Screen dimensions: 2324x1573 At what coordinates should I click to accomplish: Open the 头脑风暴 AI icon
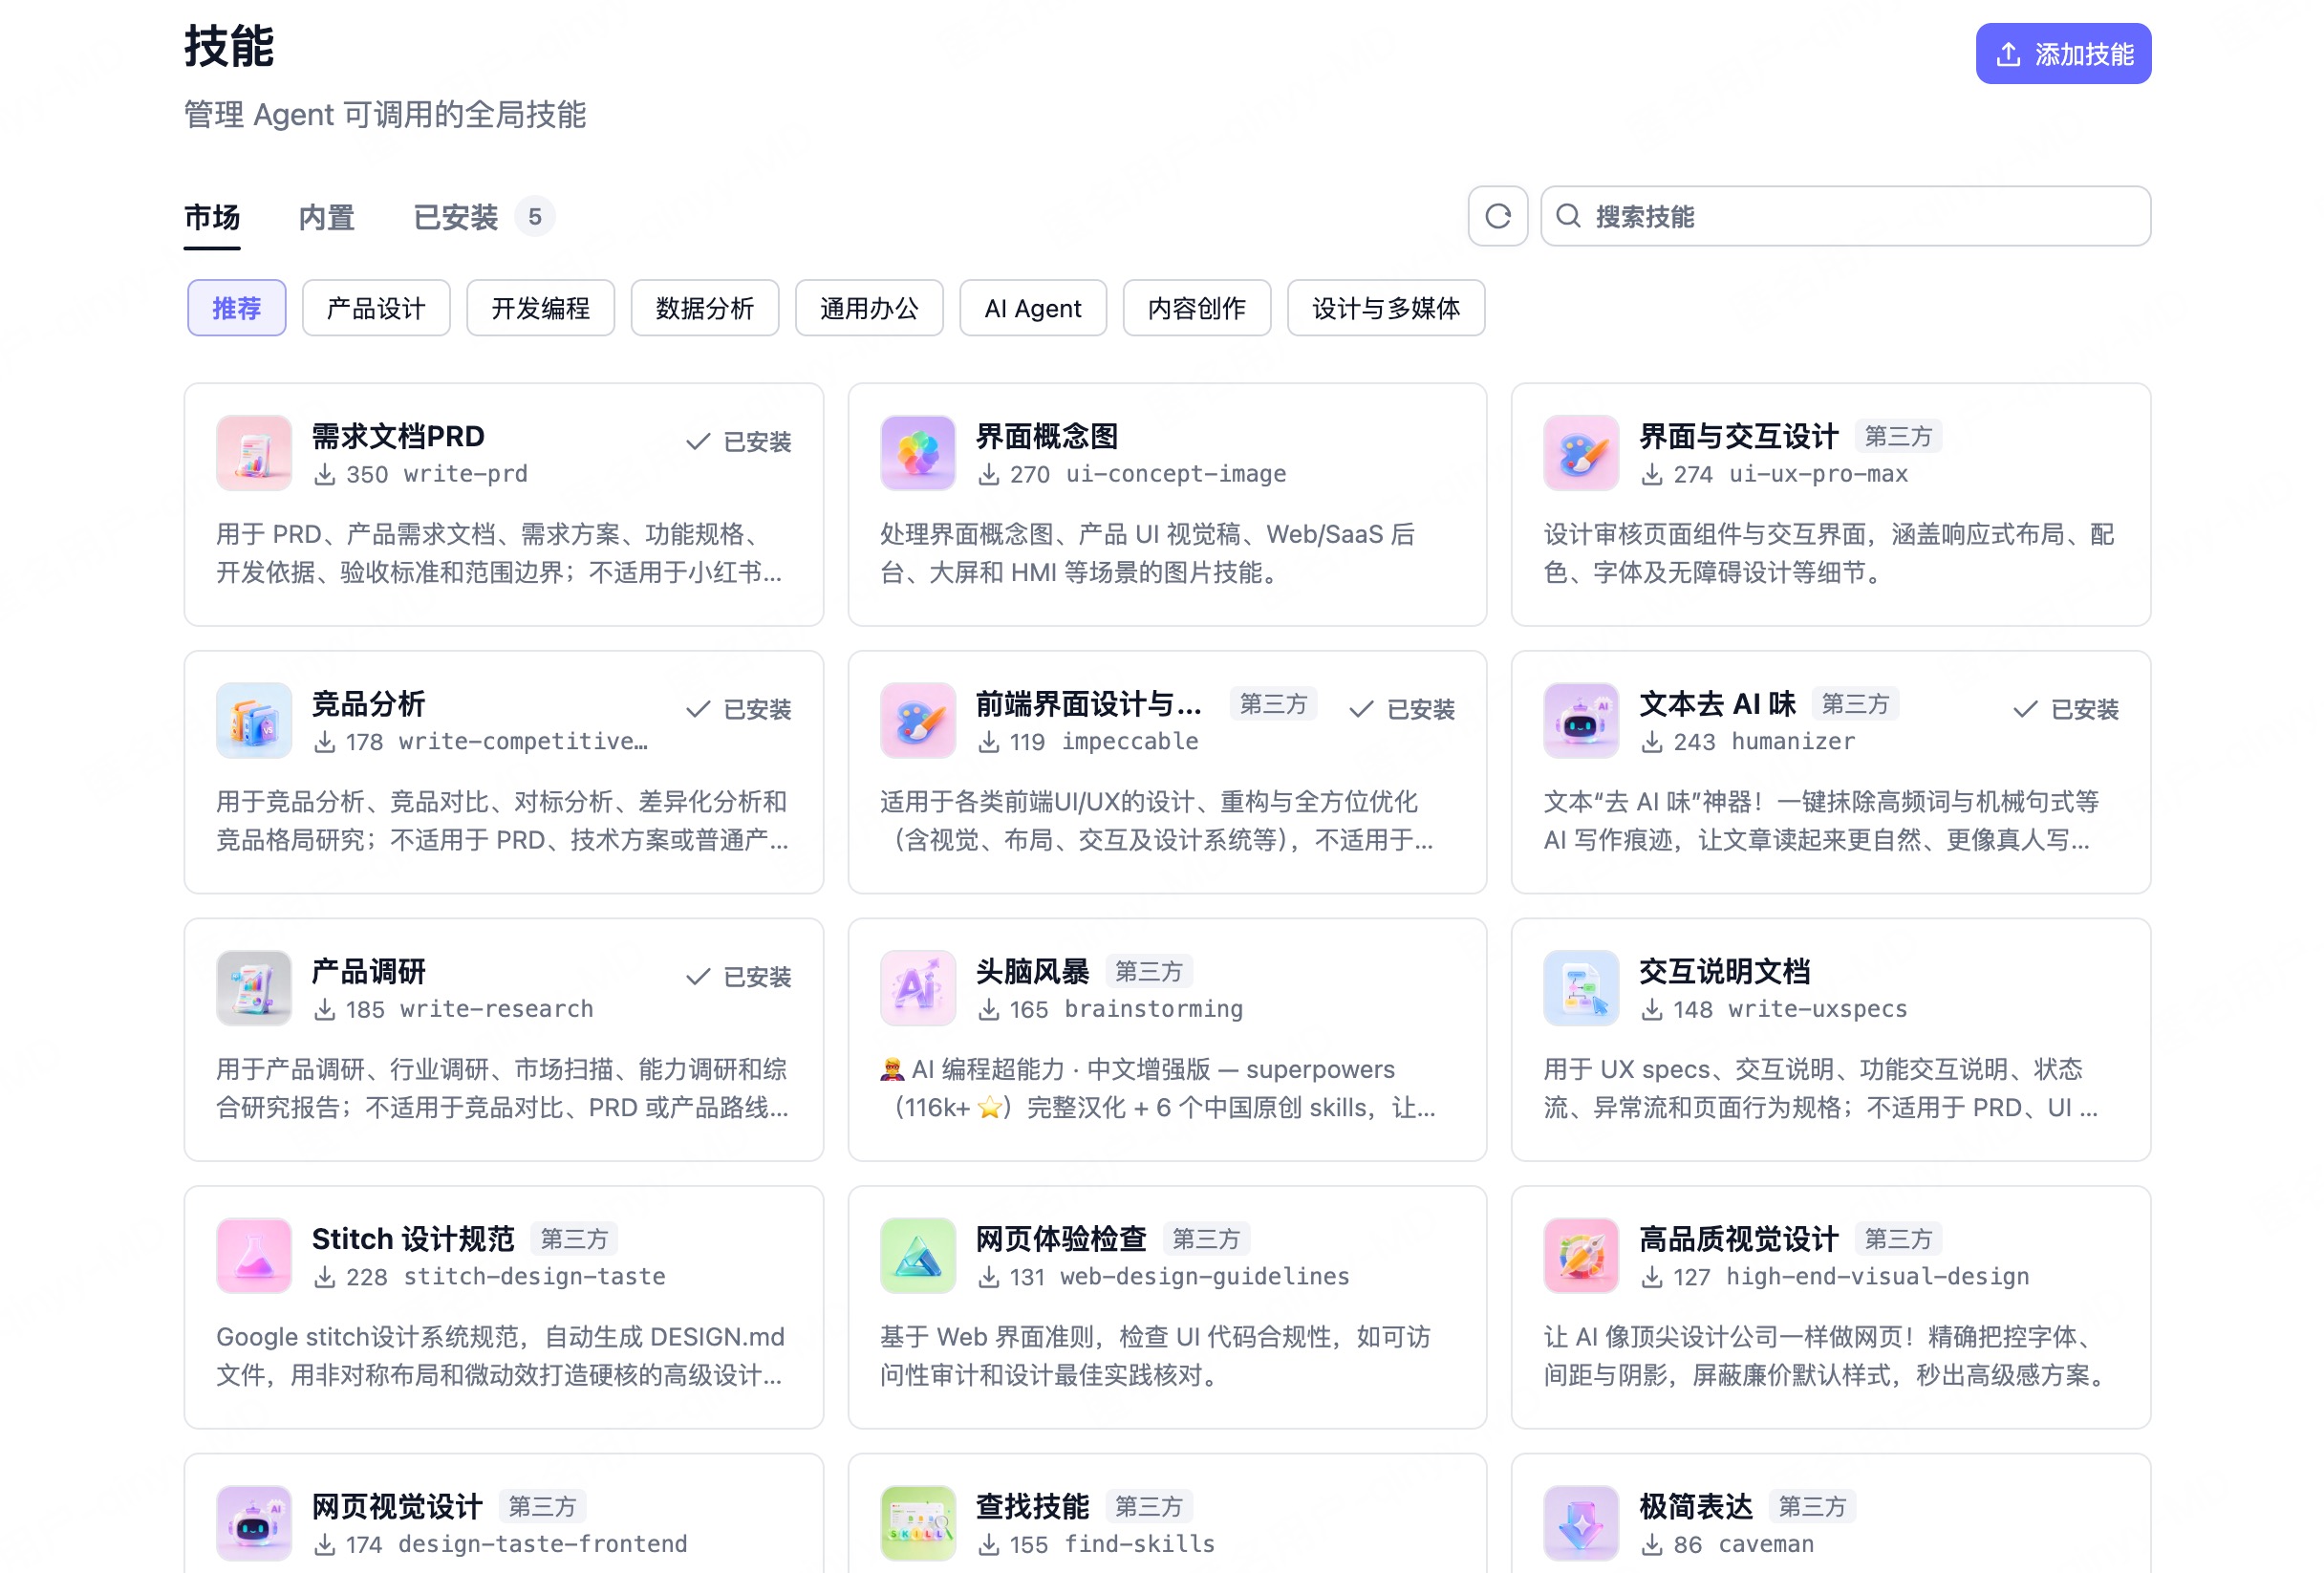pos(917,988)
